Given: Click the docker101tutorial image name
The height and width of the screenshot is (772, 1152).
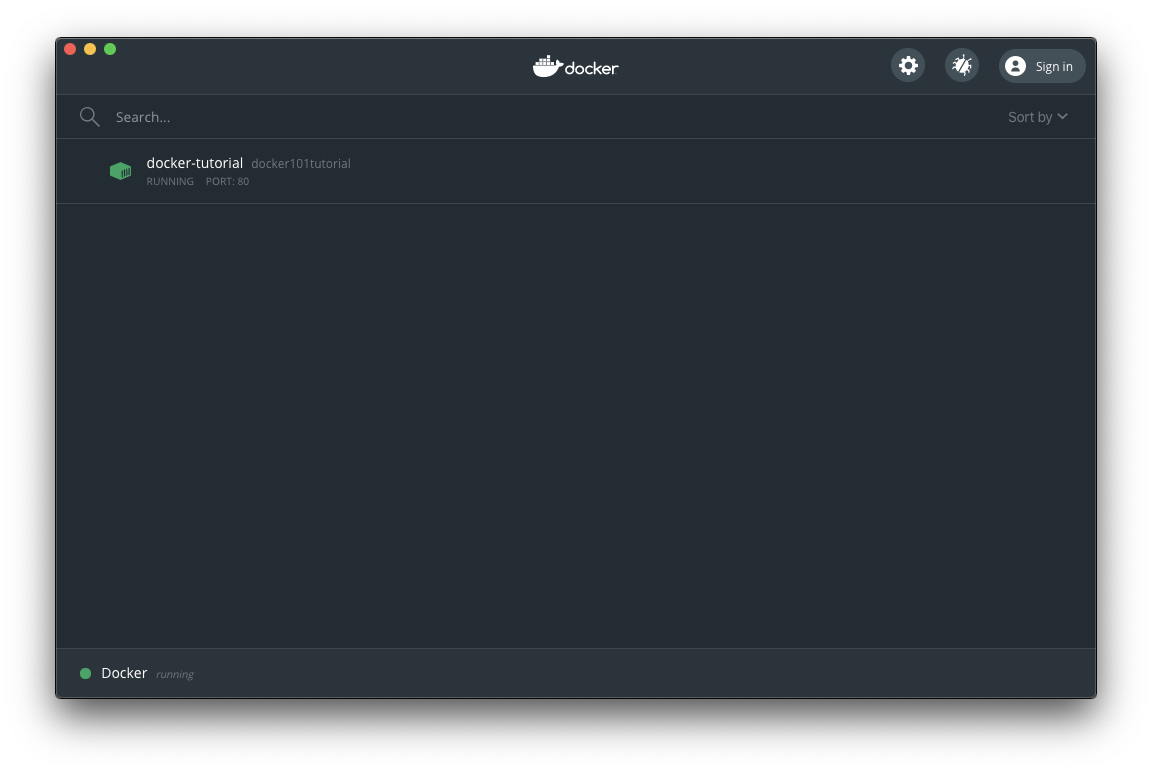Looking at the screenshot, I should click(300, 163).
